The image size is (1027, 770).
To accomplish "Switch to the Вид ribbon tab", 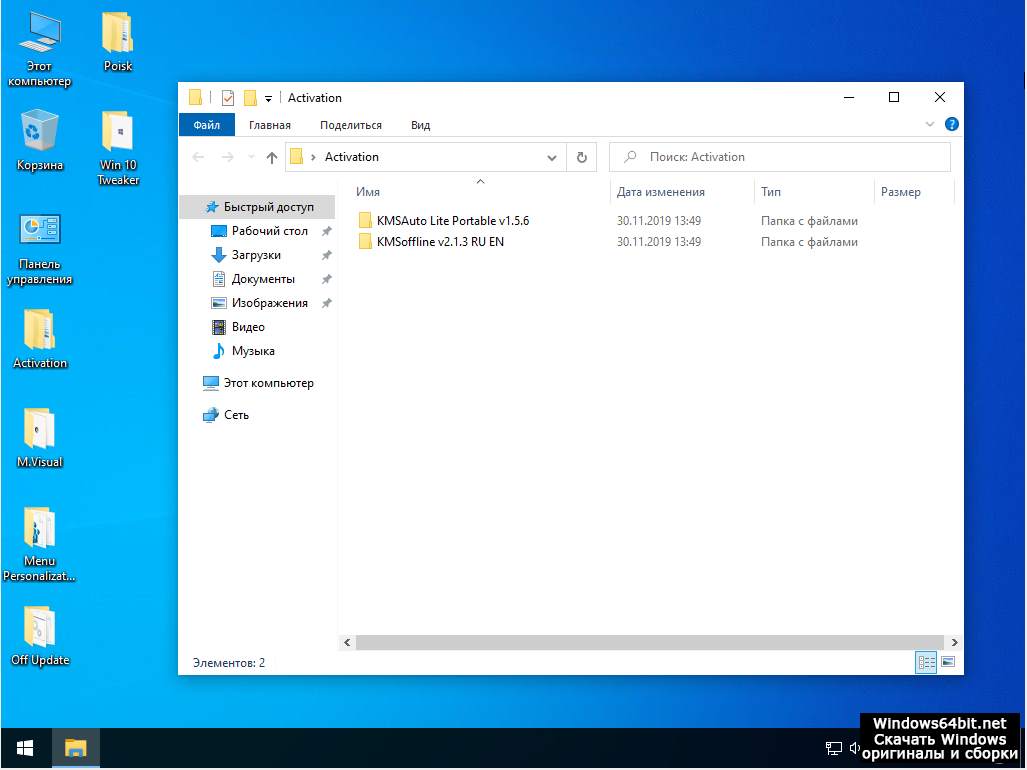I will 420,125.
